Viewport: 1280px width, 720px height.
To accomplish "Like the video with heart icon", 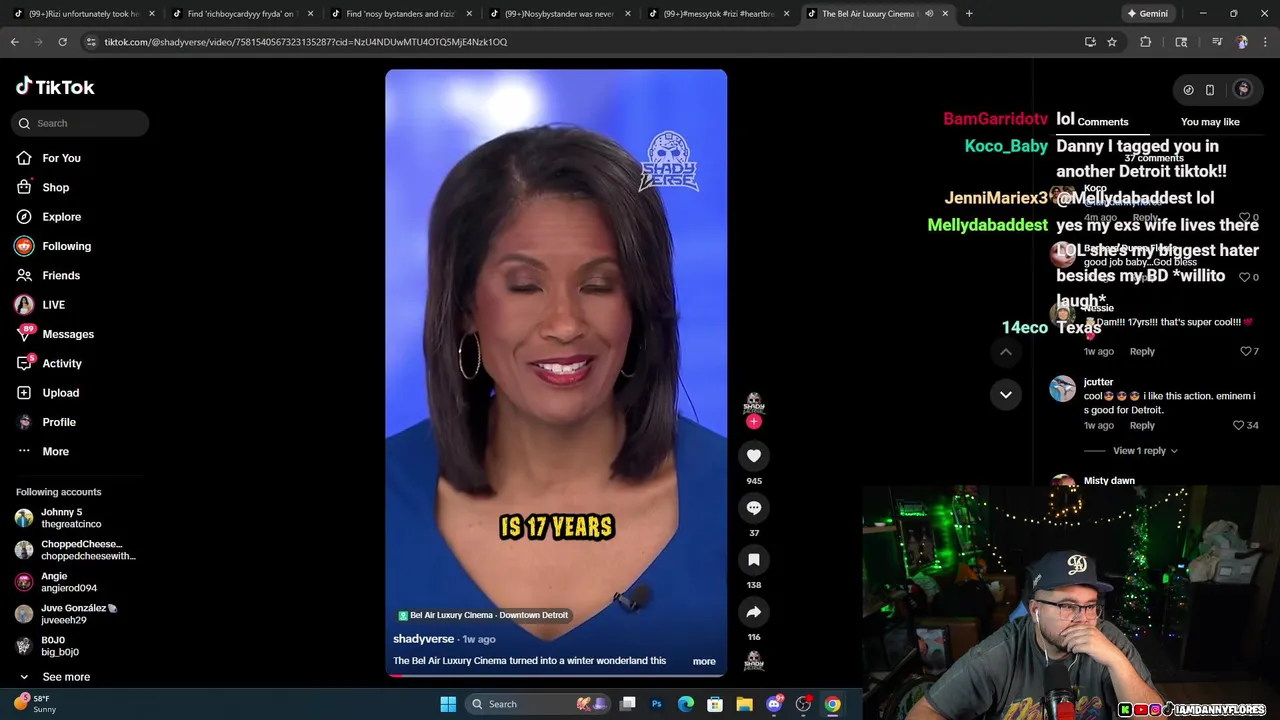I will (754, 456).
